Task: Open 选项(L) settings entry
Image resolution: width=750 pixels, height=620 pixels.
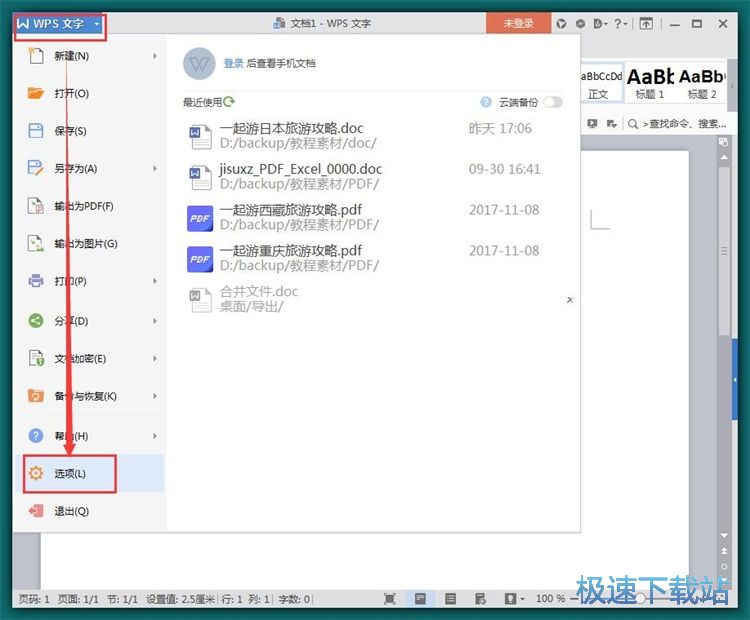Action: (x=91, y=474)
